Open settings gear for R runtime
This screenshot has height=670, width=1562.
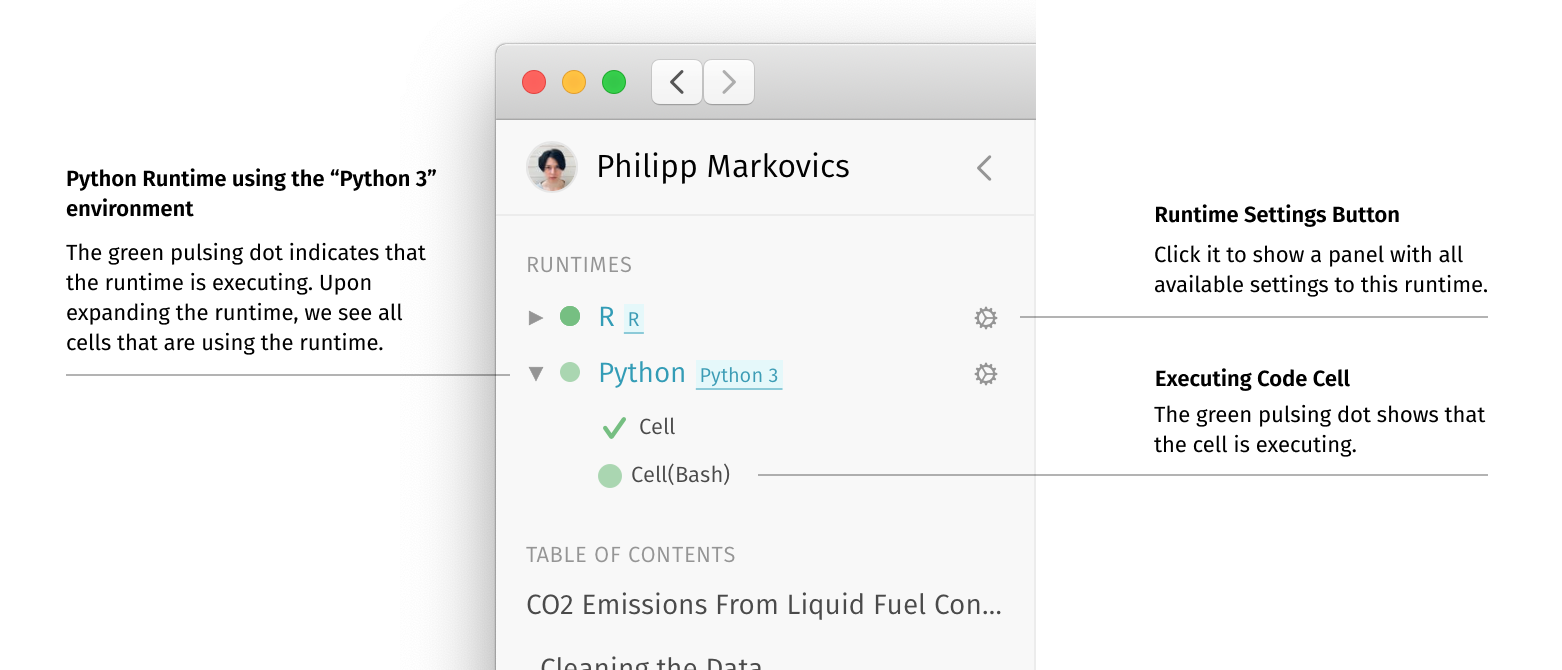986,318
